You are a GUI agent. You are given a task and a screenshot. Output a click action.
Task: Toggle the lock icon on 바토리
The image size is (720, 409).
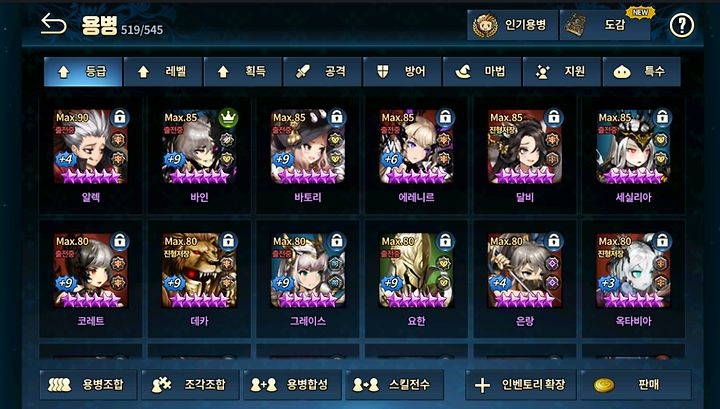coord(337,118)
